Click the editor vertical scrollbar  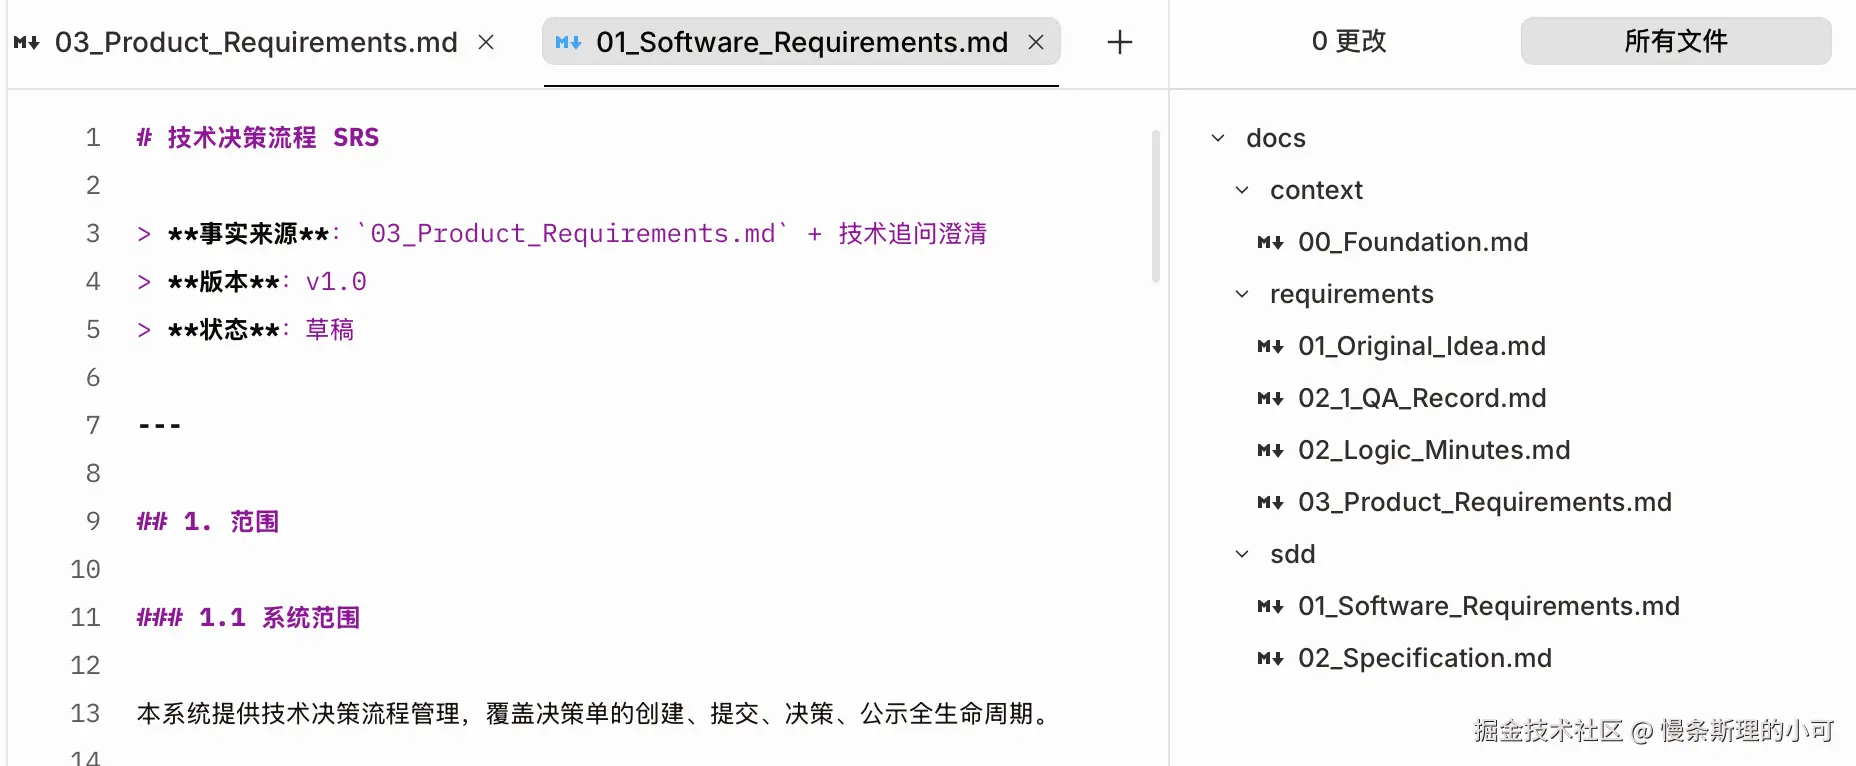click(x=1156, y=206)
